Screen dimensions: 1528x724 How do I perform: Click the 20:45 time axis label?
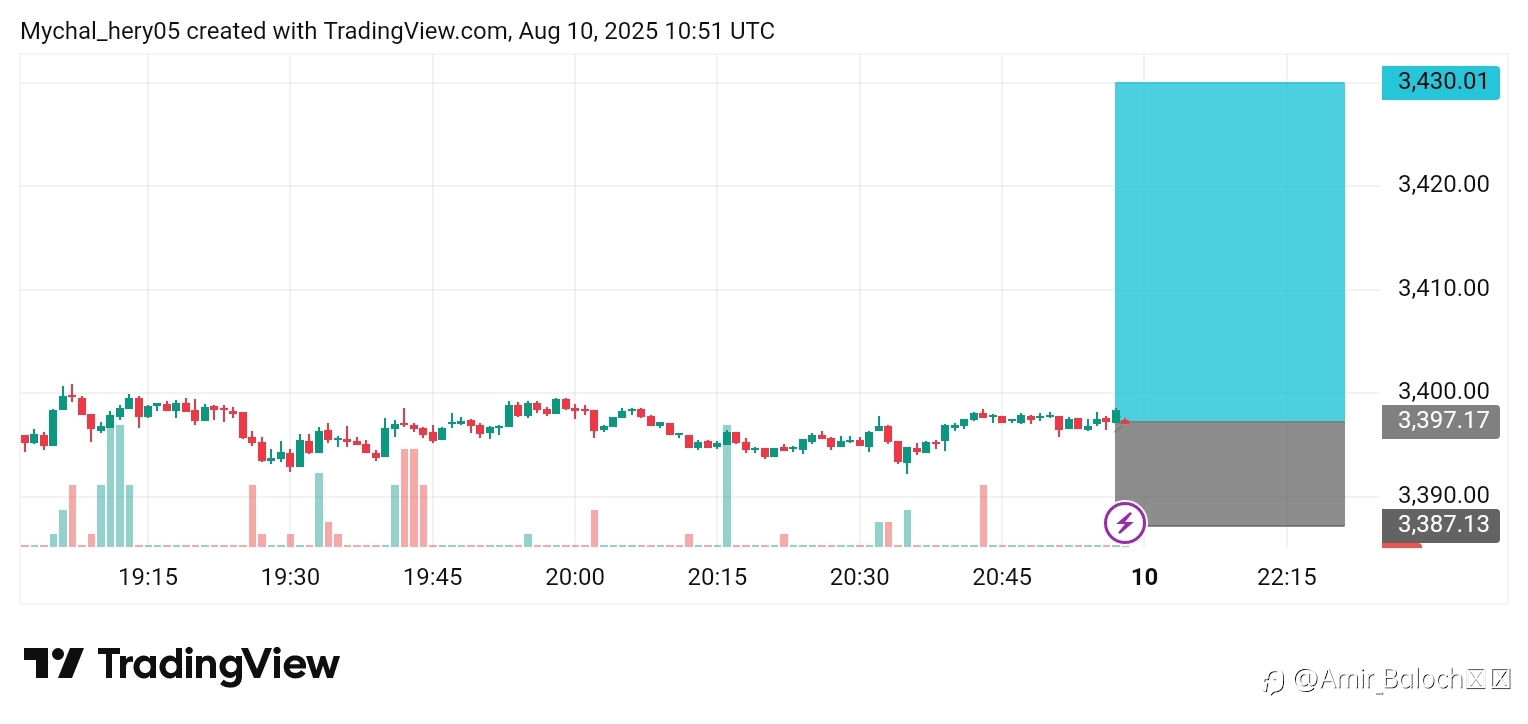click(x=1002, y=577)
